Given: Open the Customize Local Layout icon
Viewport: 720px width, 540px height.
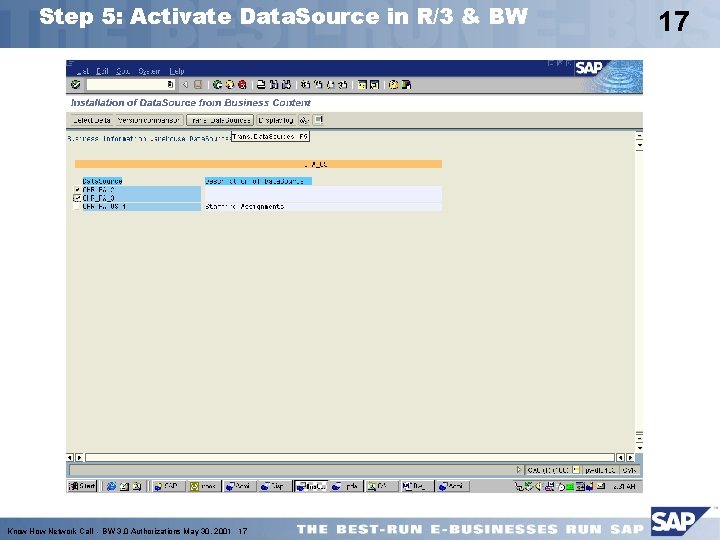Looking at the screenshot, I should [406, 84].
